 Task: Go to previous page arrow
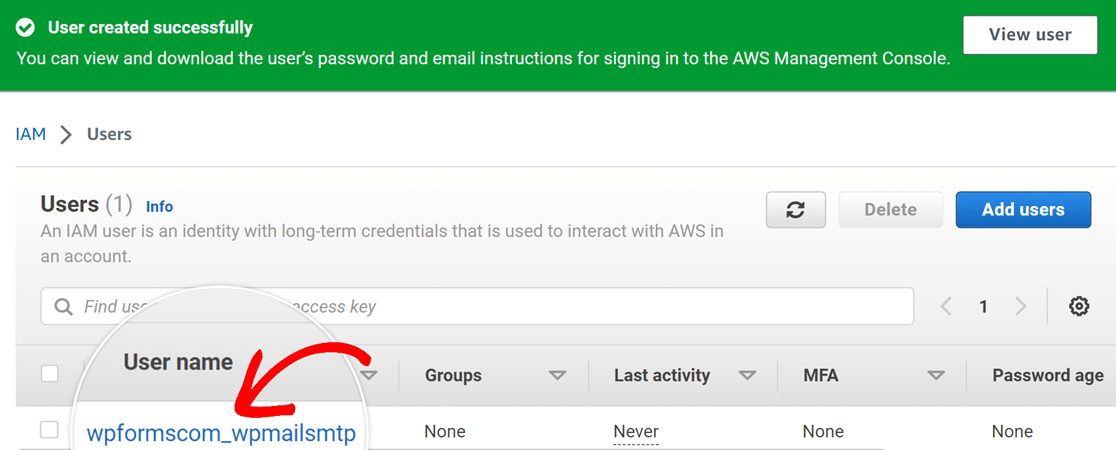[x=946, y=306]
